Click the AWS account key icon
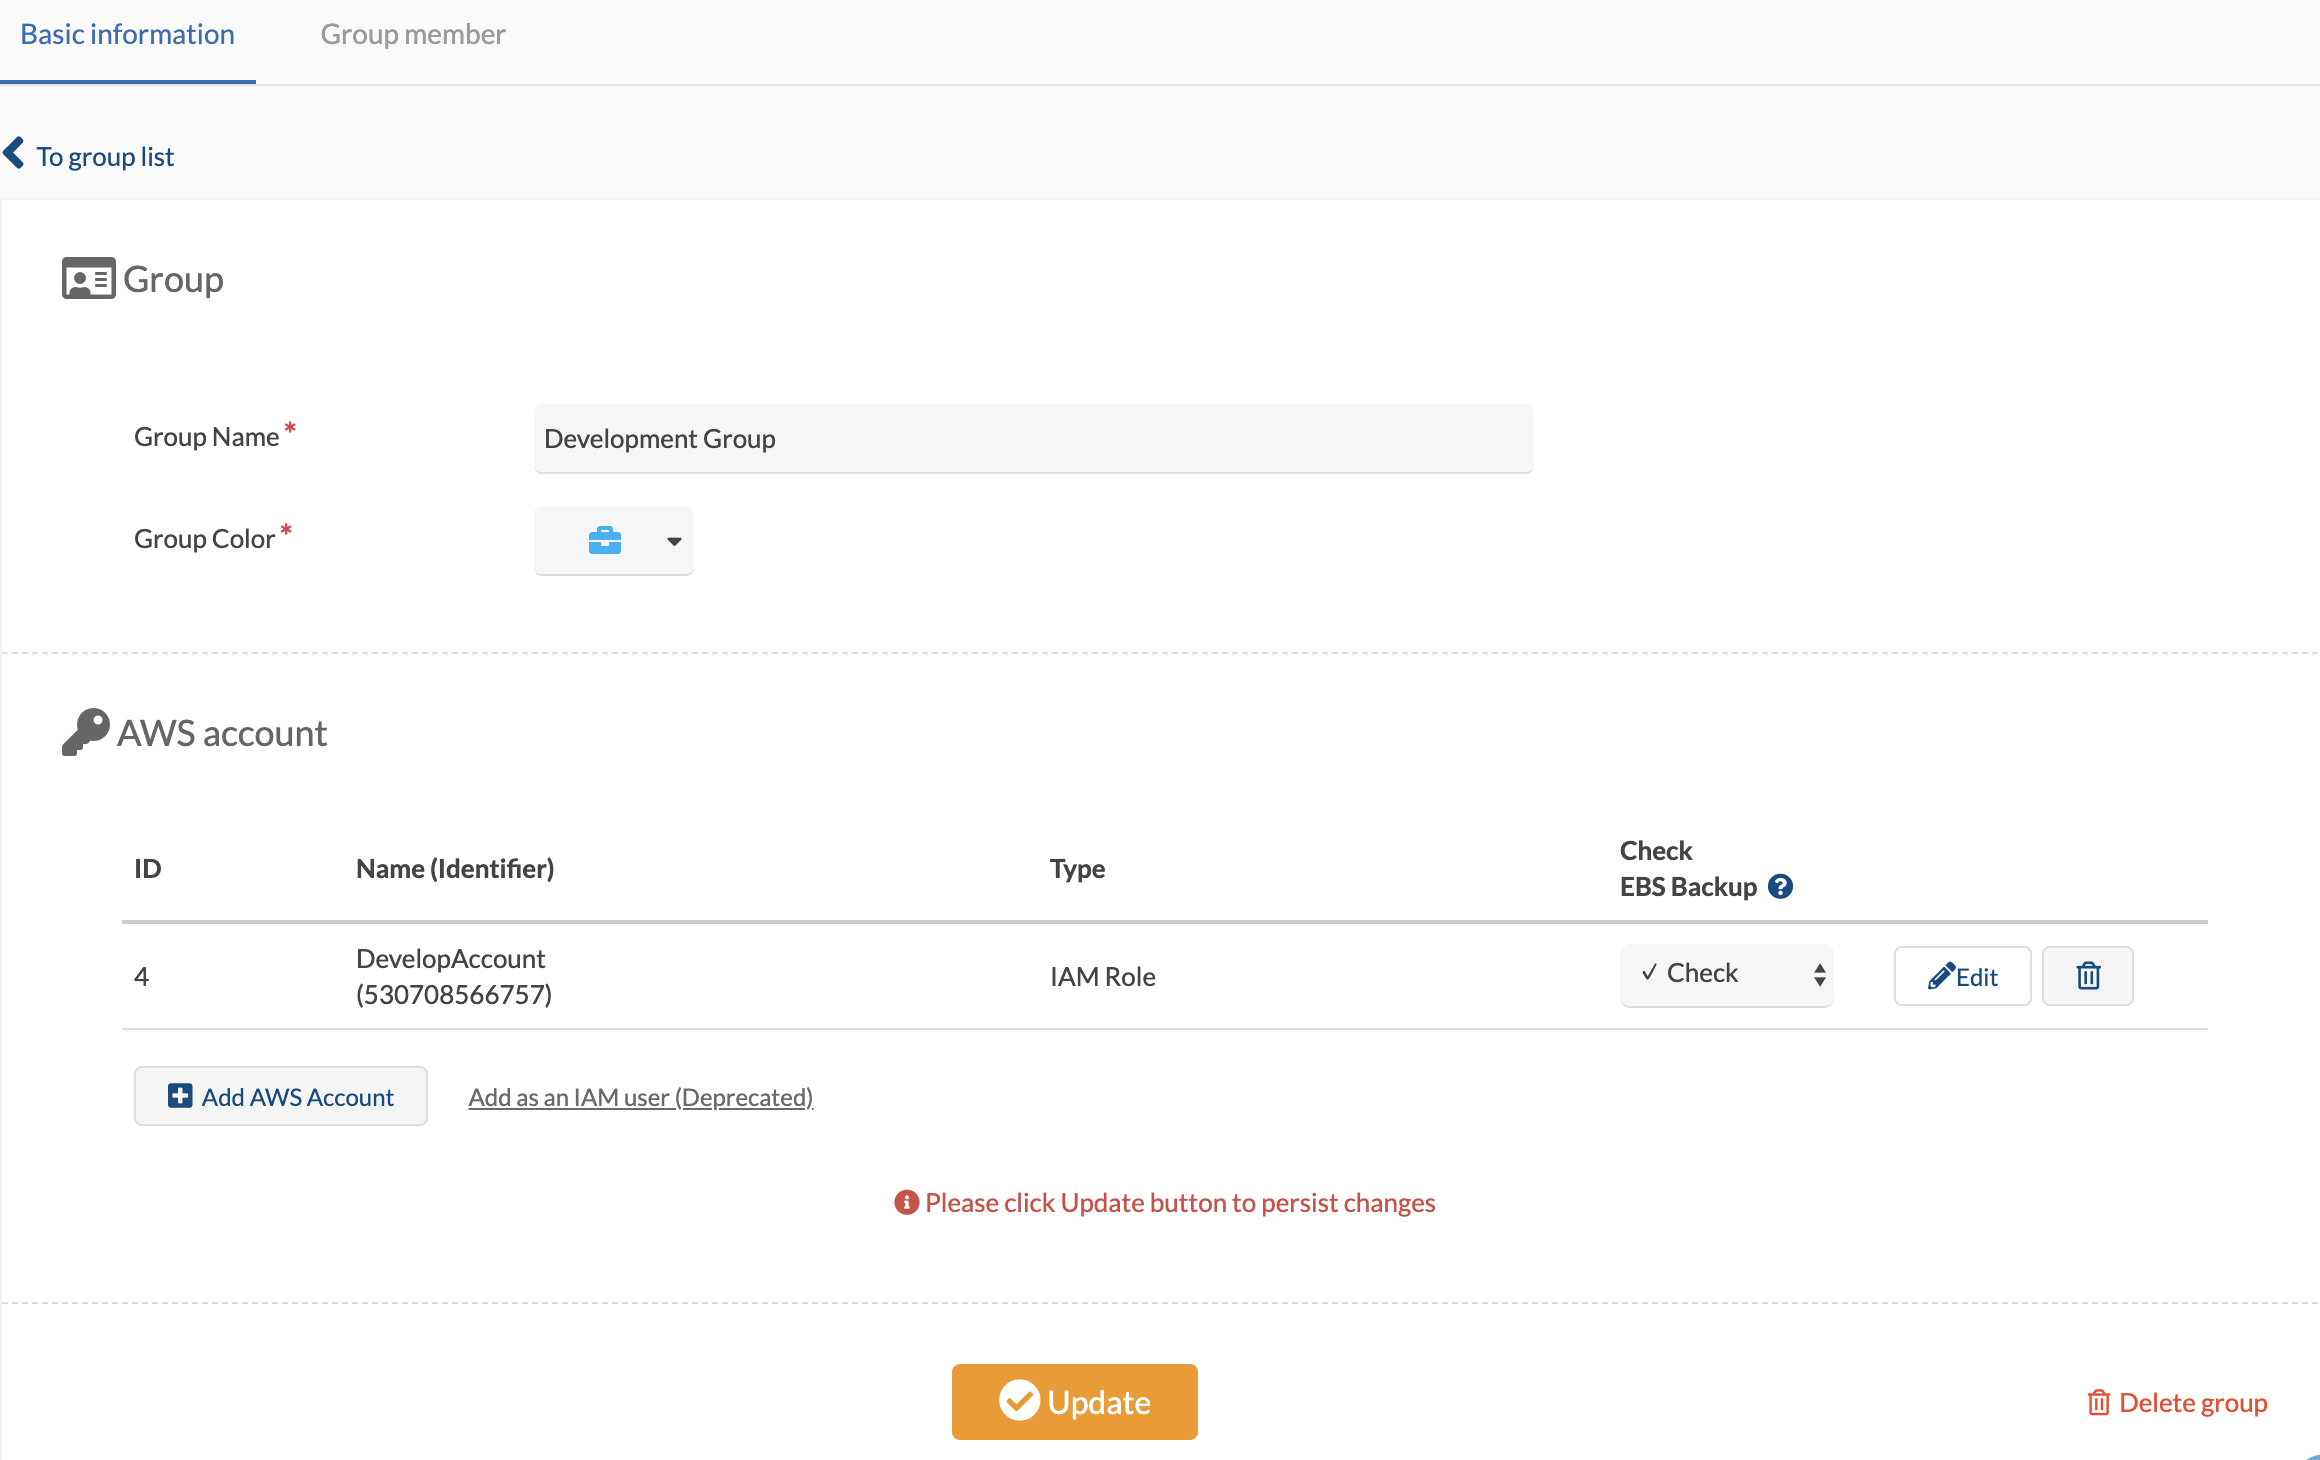The width and height of the screenshot is (2320, 1460). (x=86, y=733)
